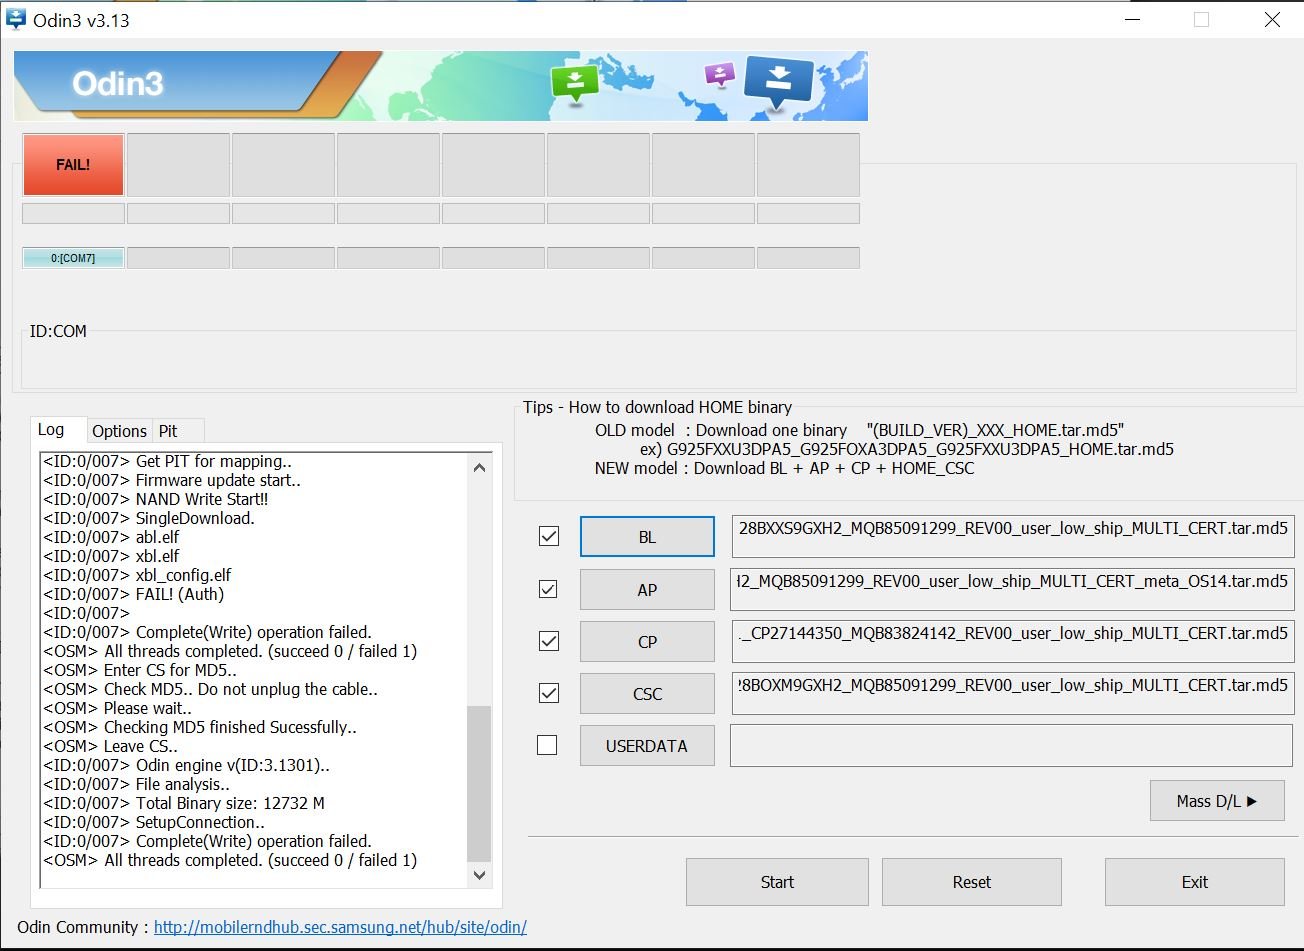The height and width of the screenshot is (951, 1304).
Task: Click the AP file path field
Action: click(x=1012, y=588)
